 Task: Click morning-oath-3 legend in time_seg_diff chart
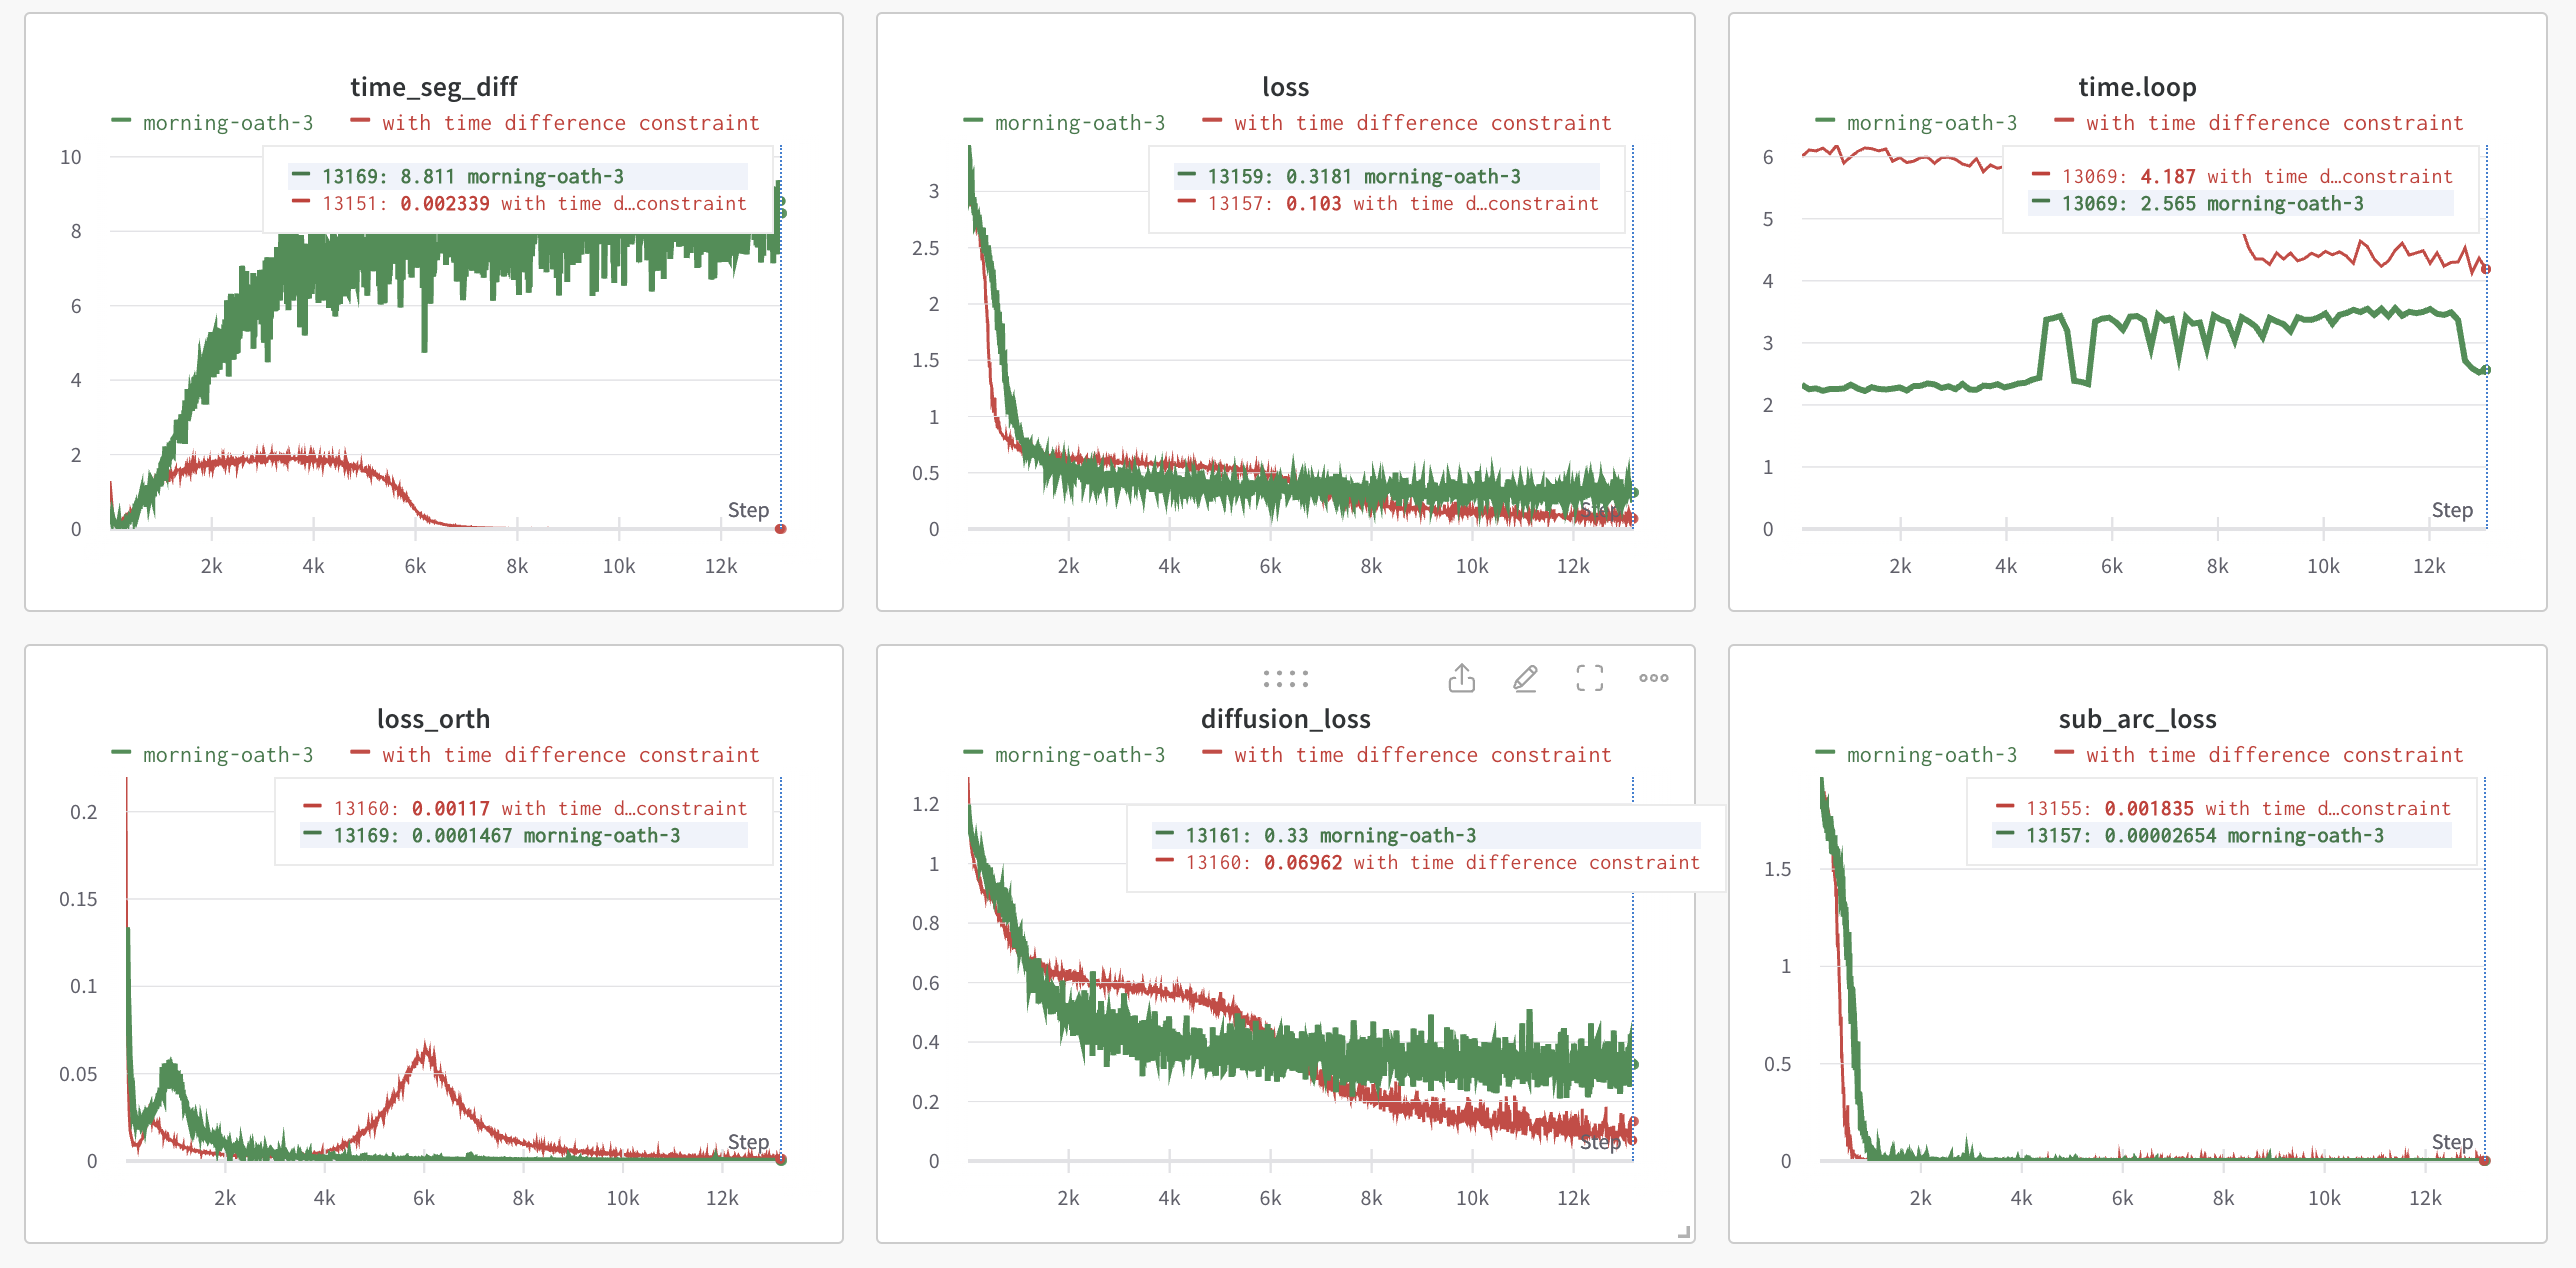click(213, 123)
